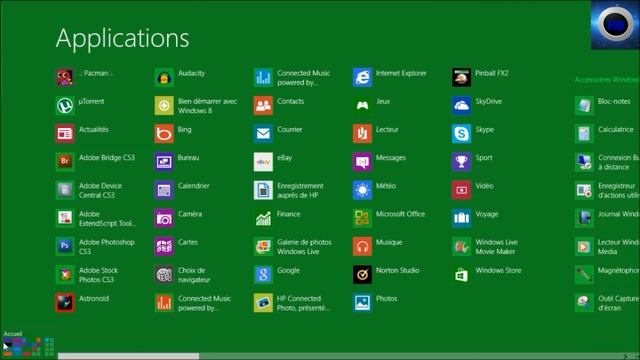
Task: Launch the Voyage suitcase icon
Action: click(462, 218)
